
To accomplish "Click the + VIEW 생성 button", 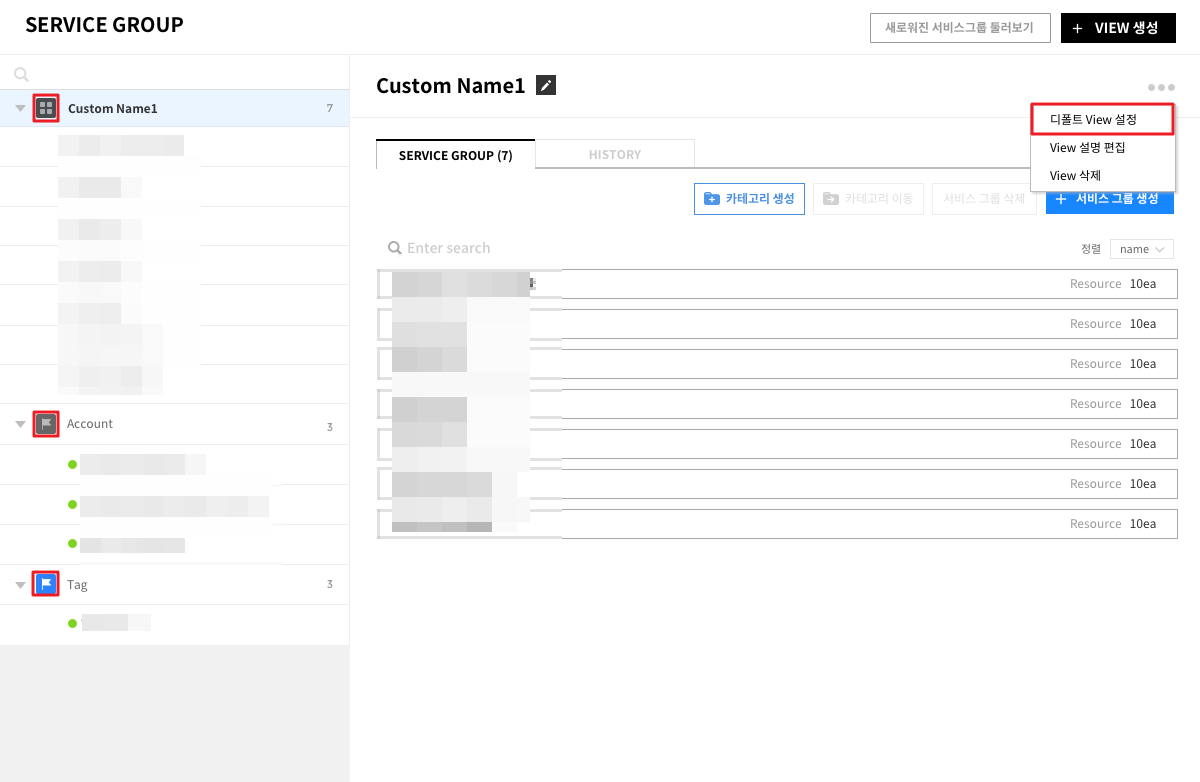I will 1117,28.
